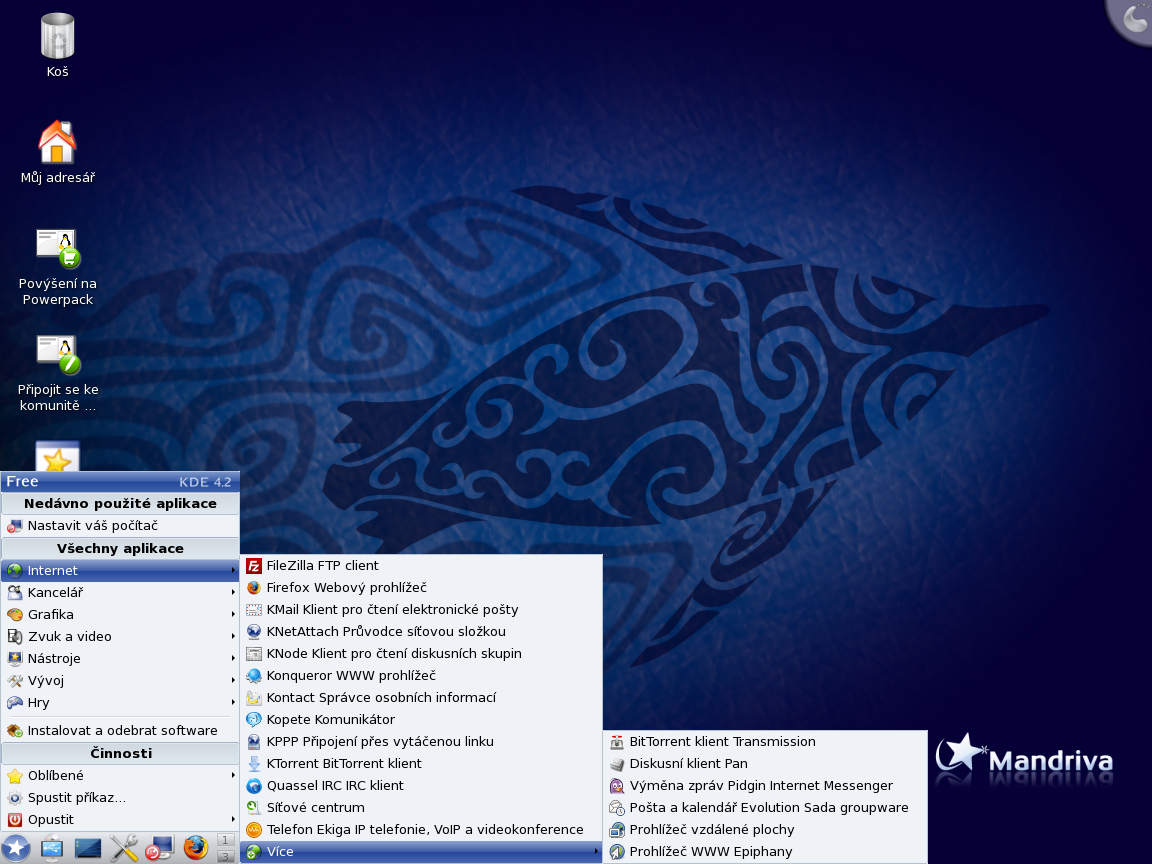The image size is (1152, 864).
Task: Launch Telefon Ekiga IP telefonie
Action: coord(422,830)
